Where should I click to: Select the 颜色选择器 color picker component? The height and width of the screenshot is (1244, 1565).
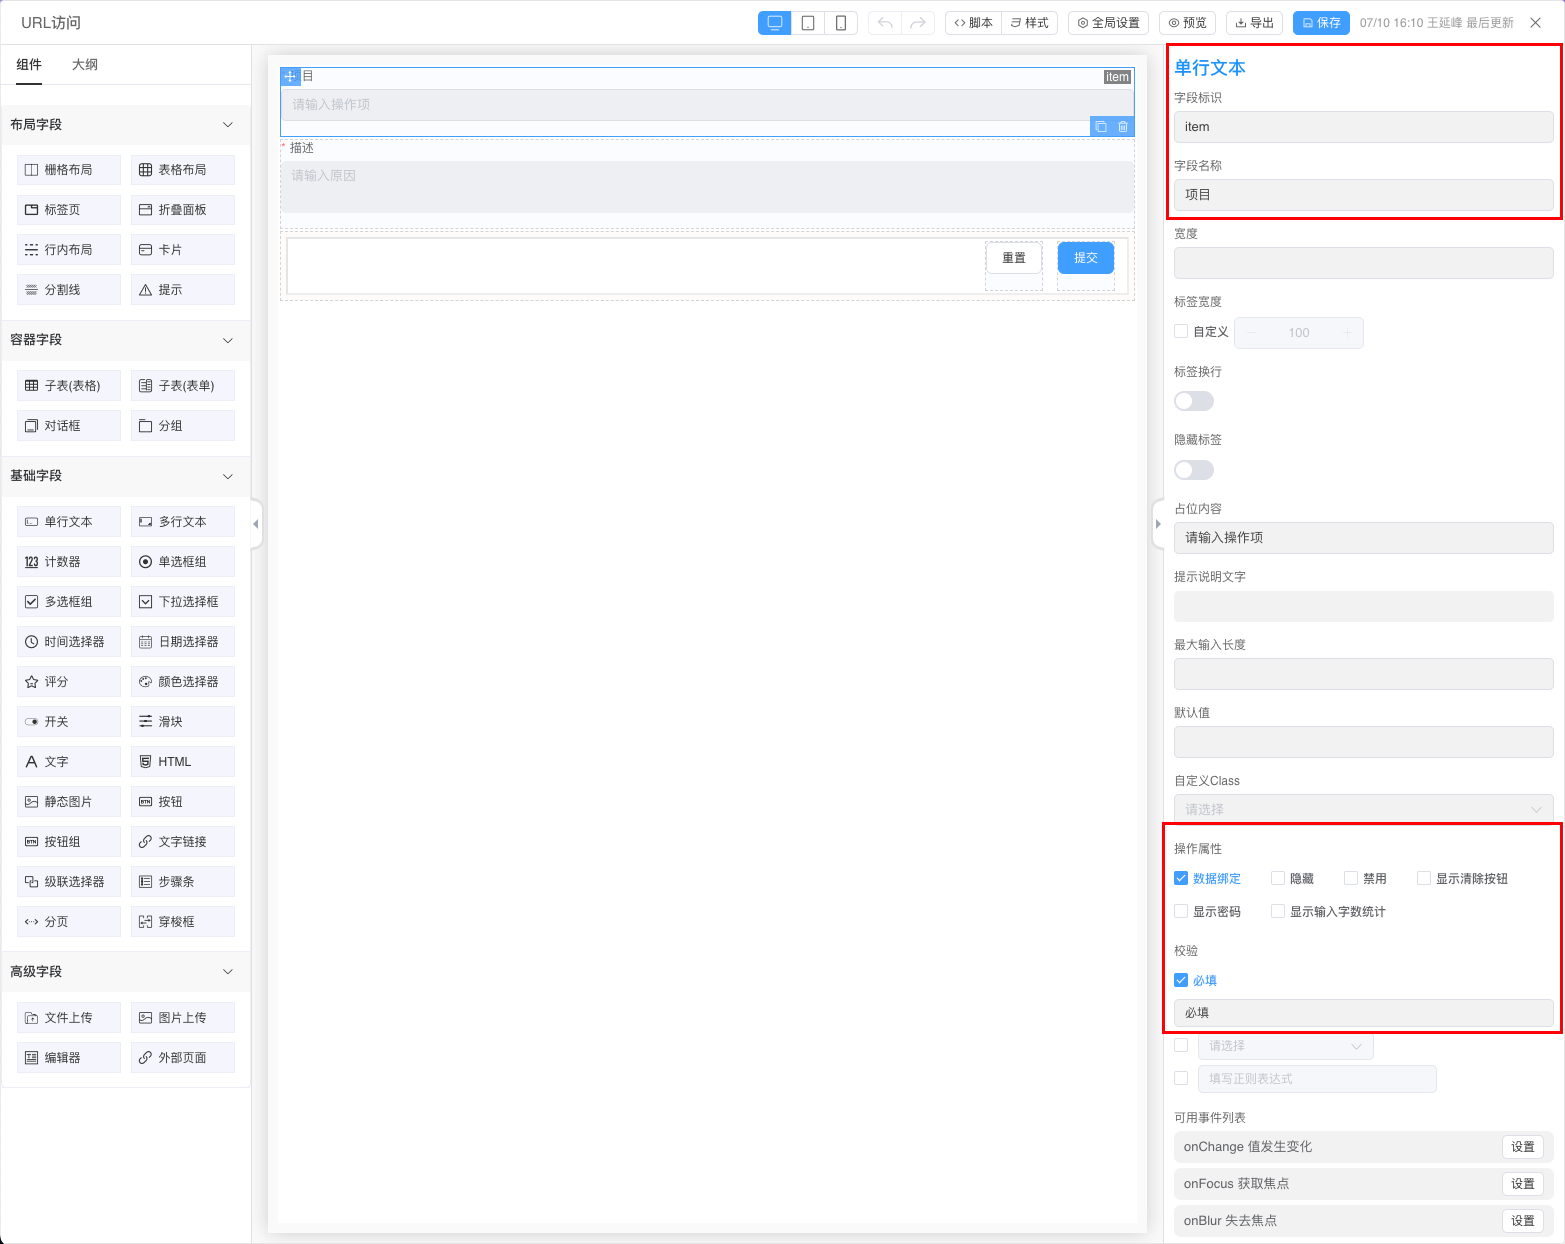point(183,682)
